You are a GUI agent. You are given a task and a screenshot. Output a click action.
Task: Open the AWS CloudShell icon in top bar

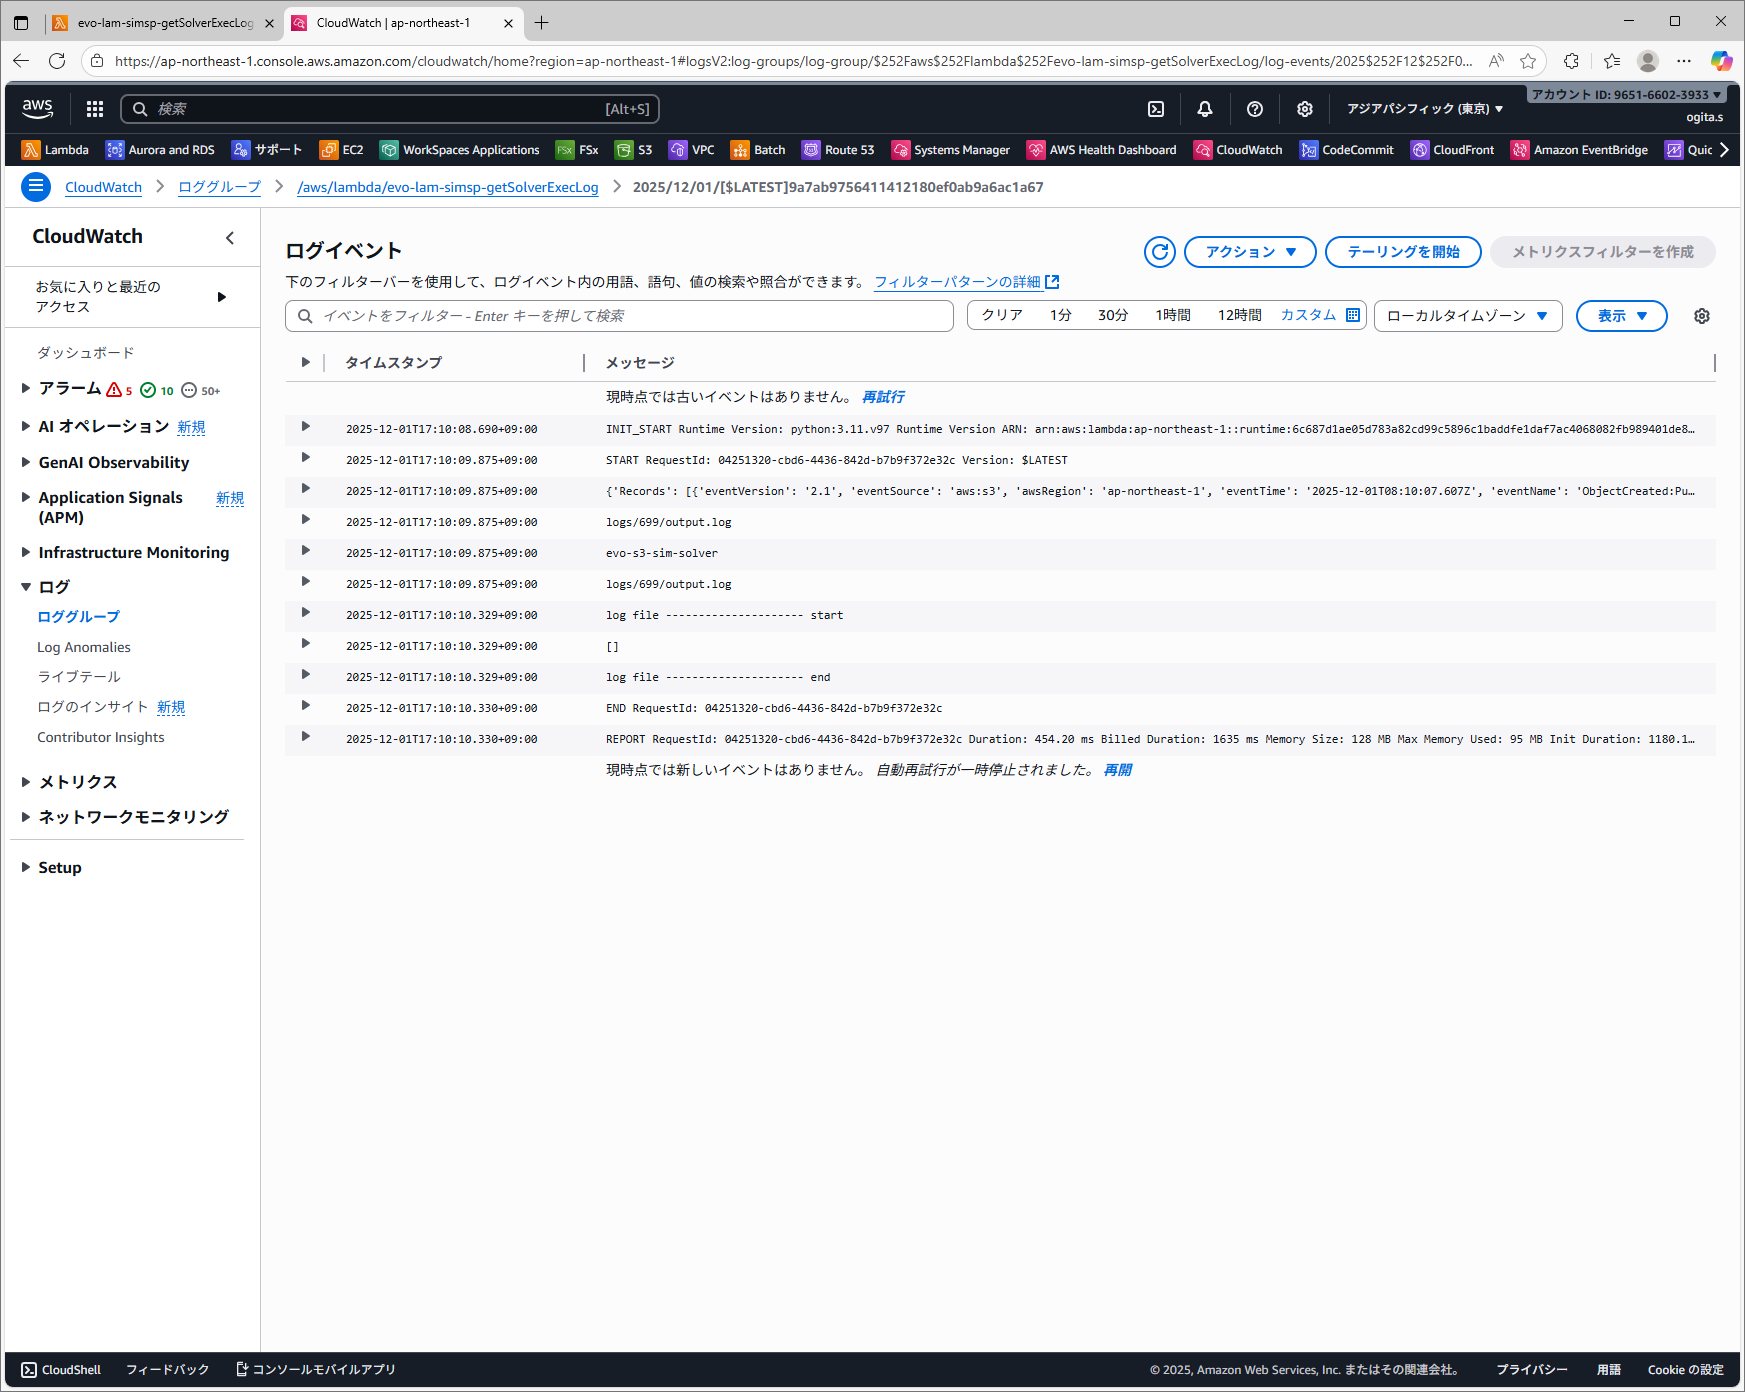(1155, 109)
